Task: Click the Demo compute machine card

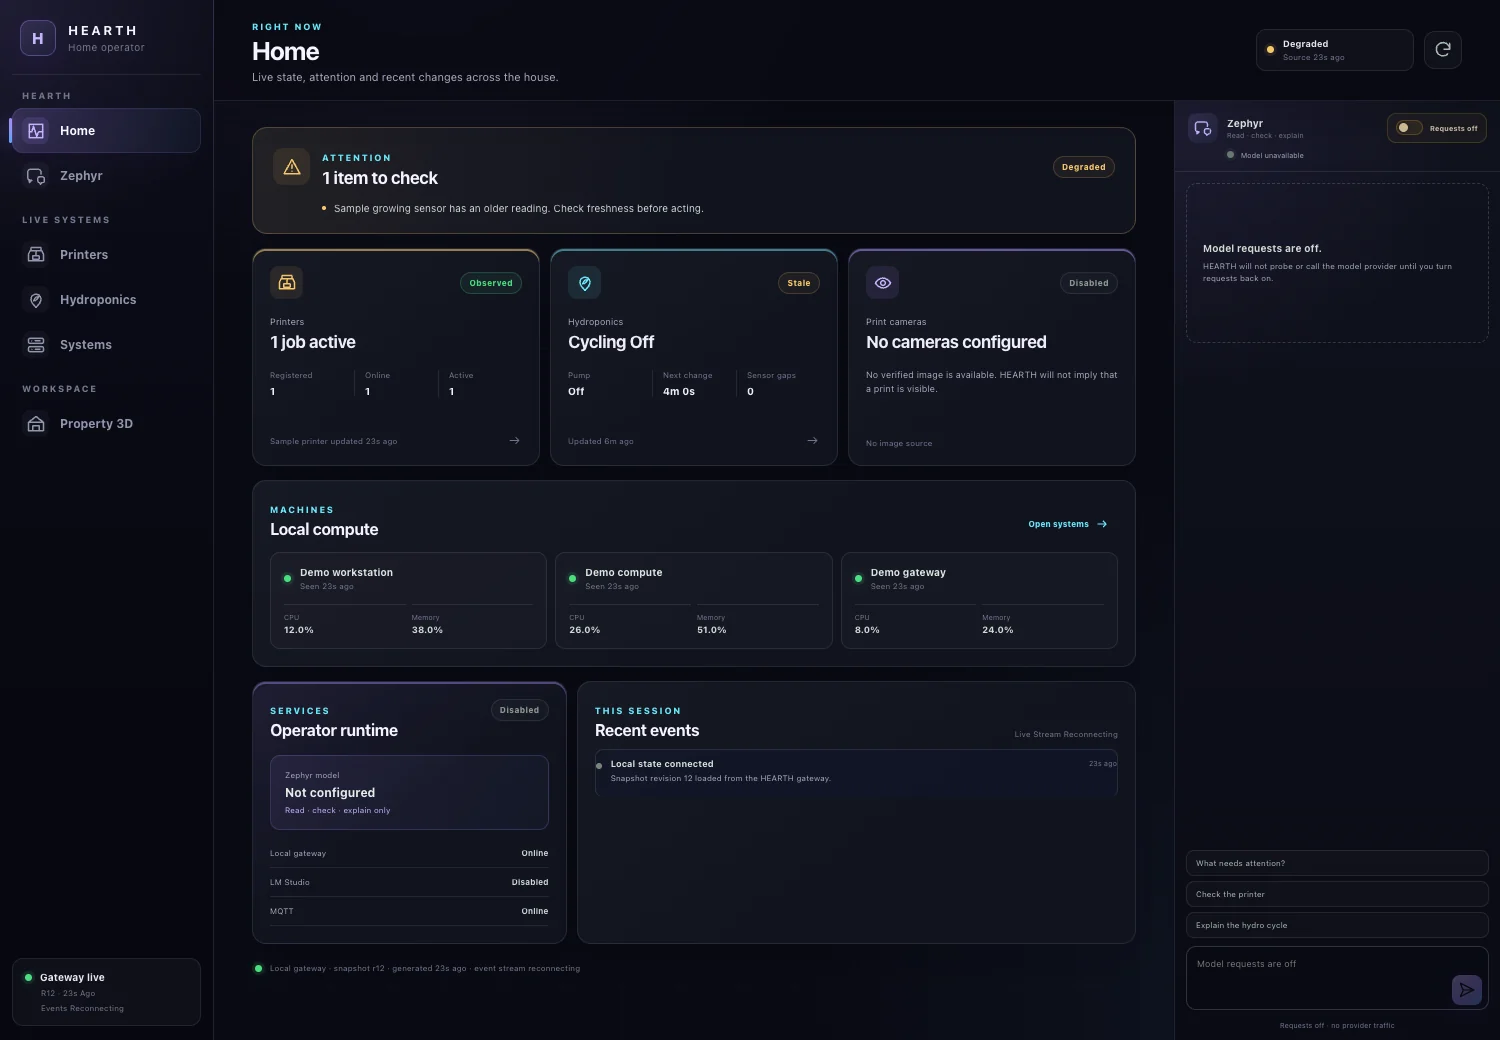Action: point(694,601)
